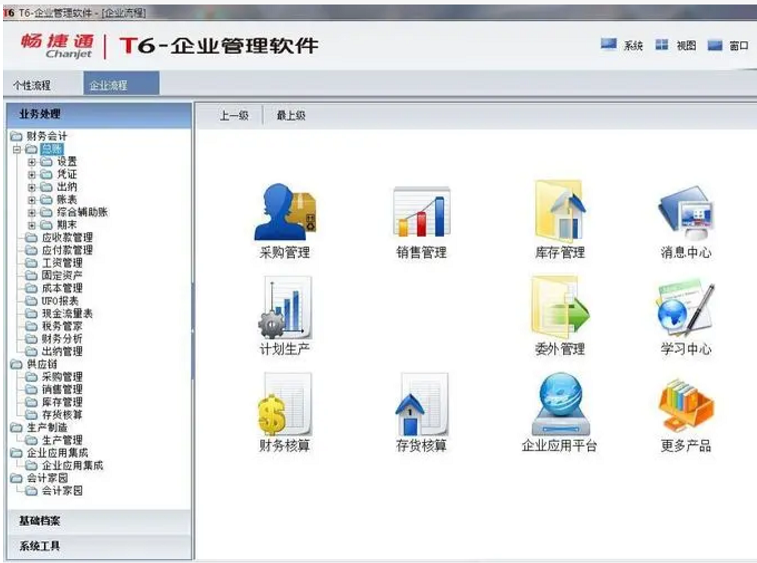This screenshot has height=563, width=757.
Task: Open the 采购管理 purchasing icon
Action: click(285, 211)
